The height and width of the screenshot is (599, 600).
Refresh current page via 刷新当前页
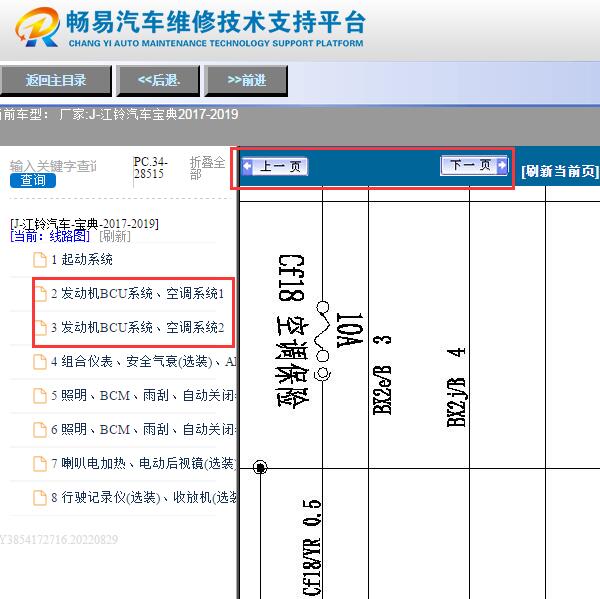pyautogui.click(x=560, y=171)
